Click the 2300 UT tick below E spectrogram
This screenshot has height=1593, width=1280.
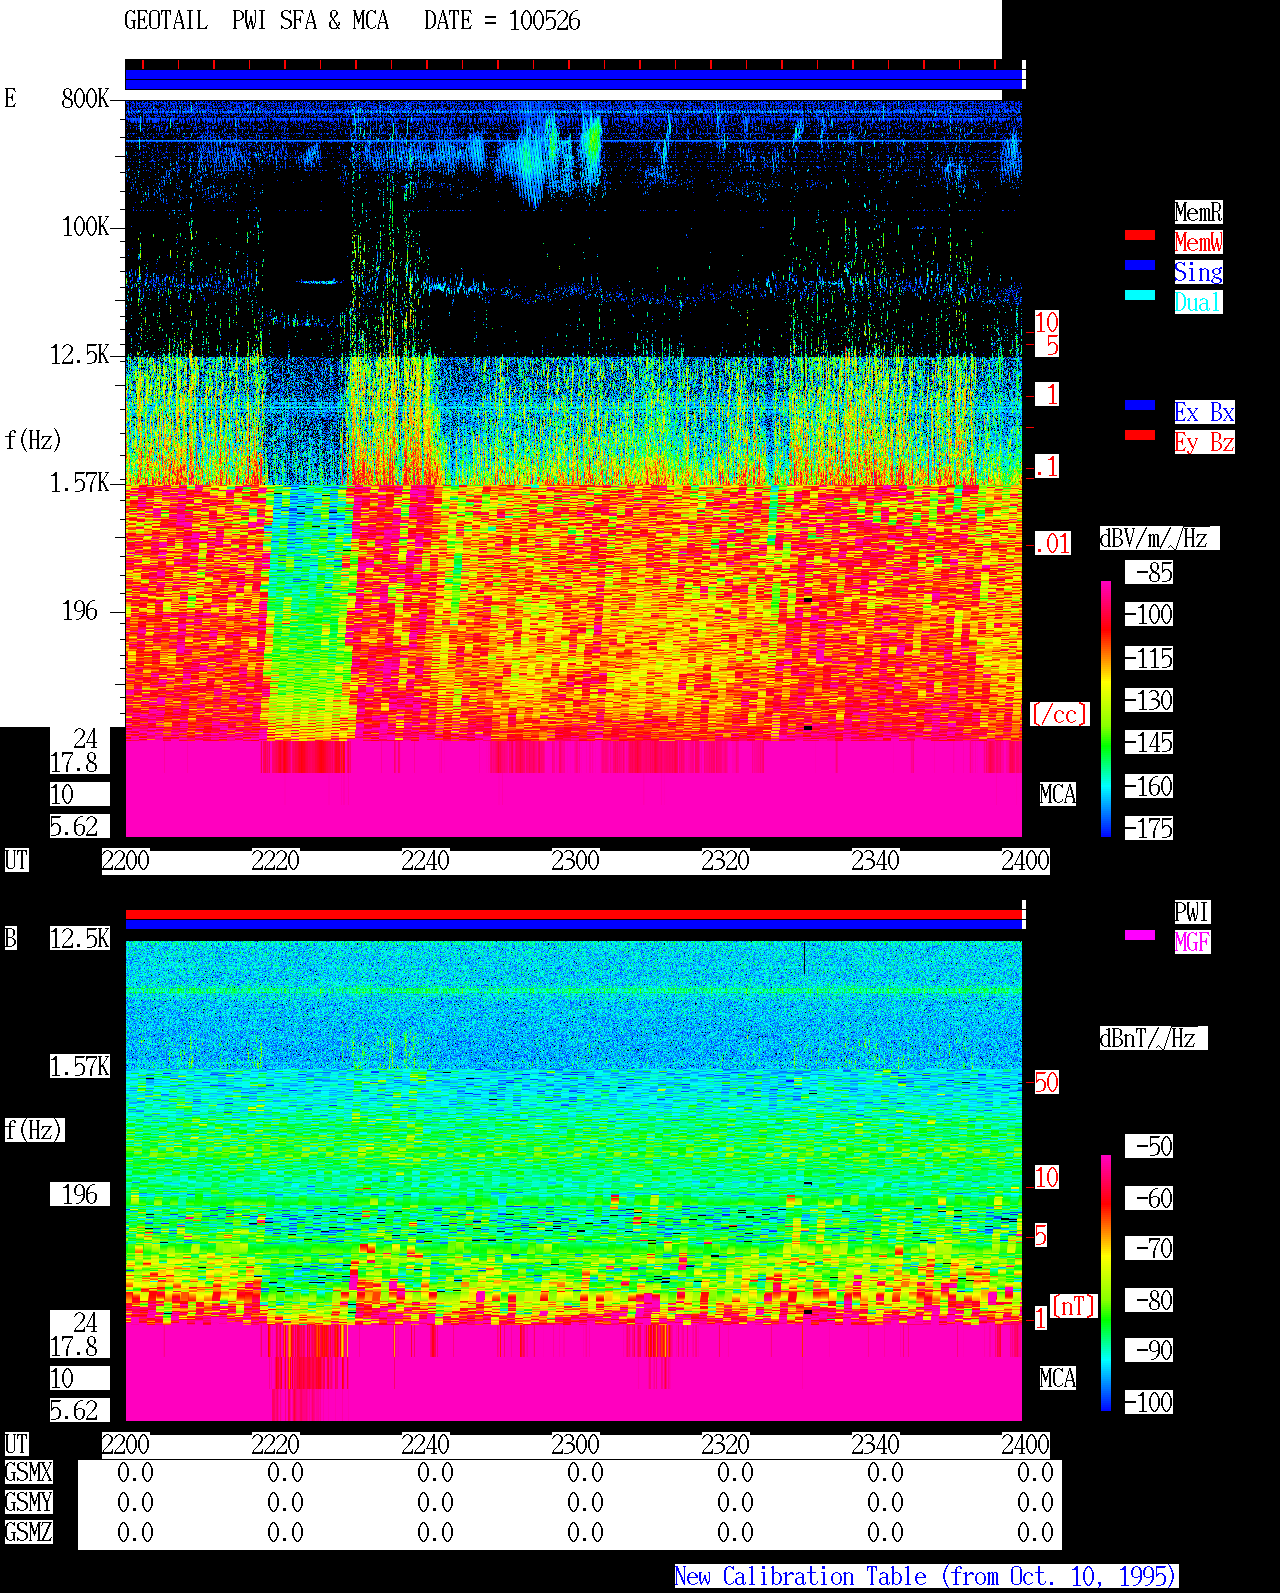click(575, 861)
